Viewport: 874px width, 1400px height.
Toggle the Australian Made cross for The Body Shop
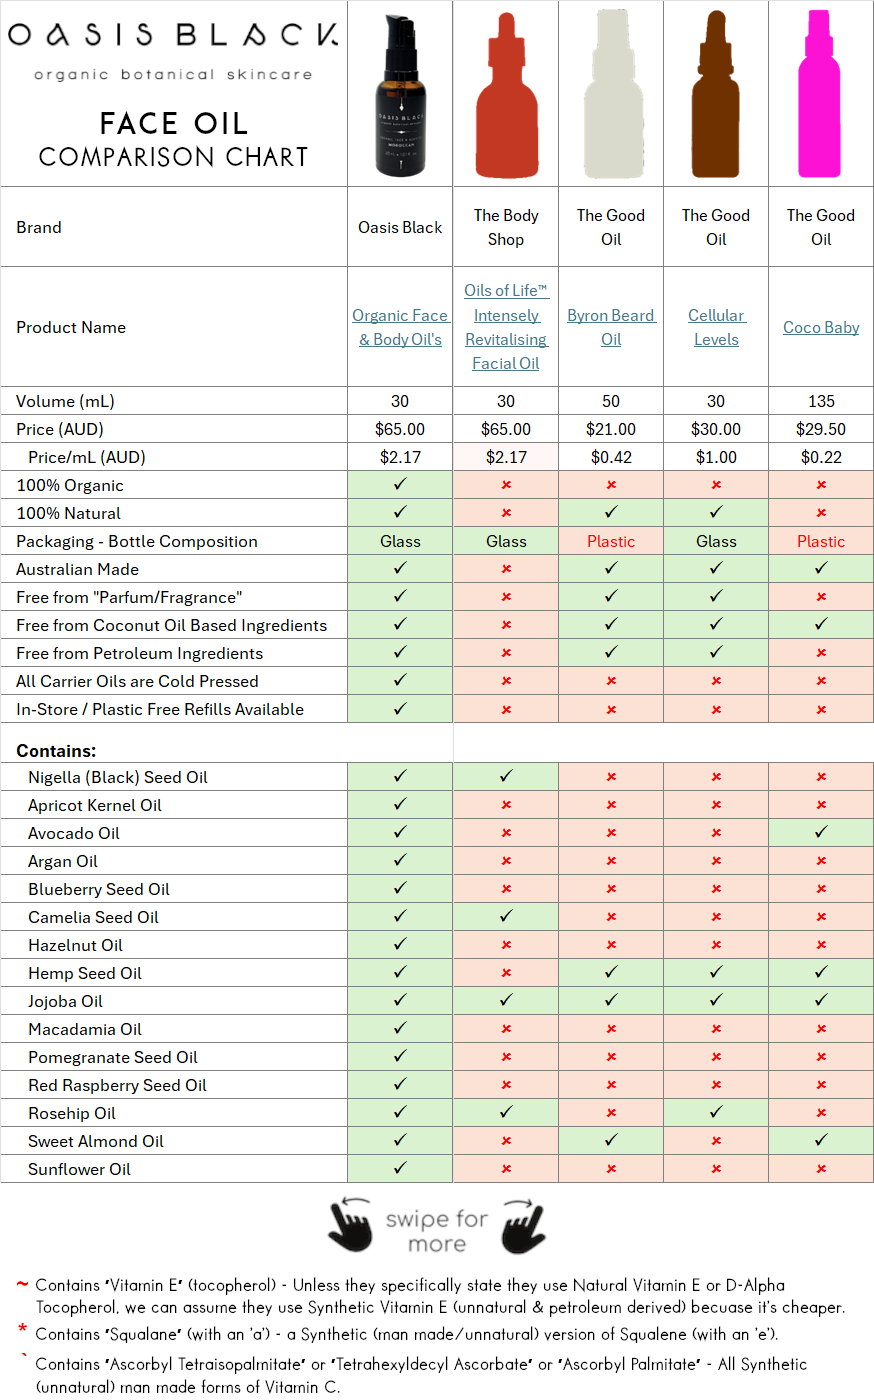point(505,569)
